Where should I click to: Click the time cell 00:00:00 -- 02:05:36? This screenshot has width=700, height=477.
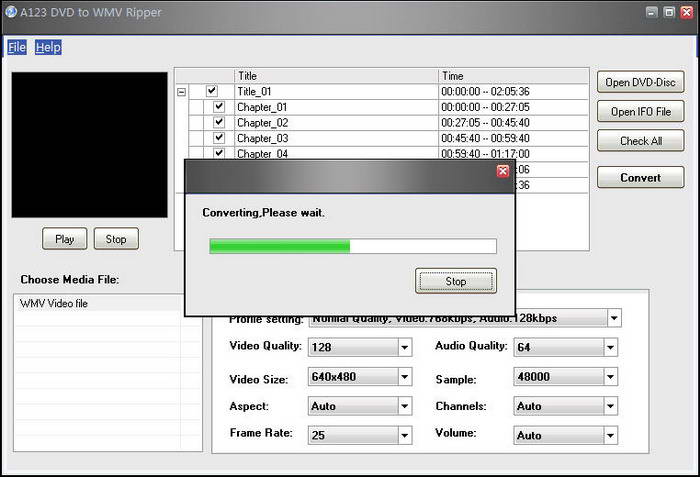[485, 92]
